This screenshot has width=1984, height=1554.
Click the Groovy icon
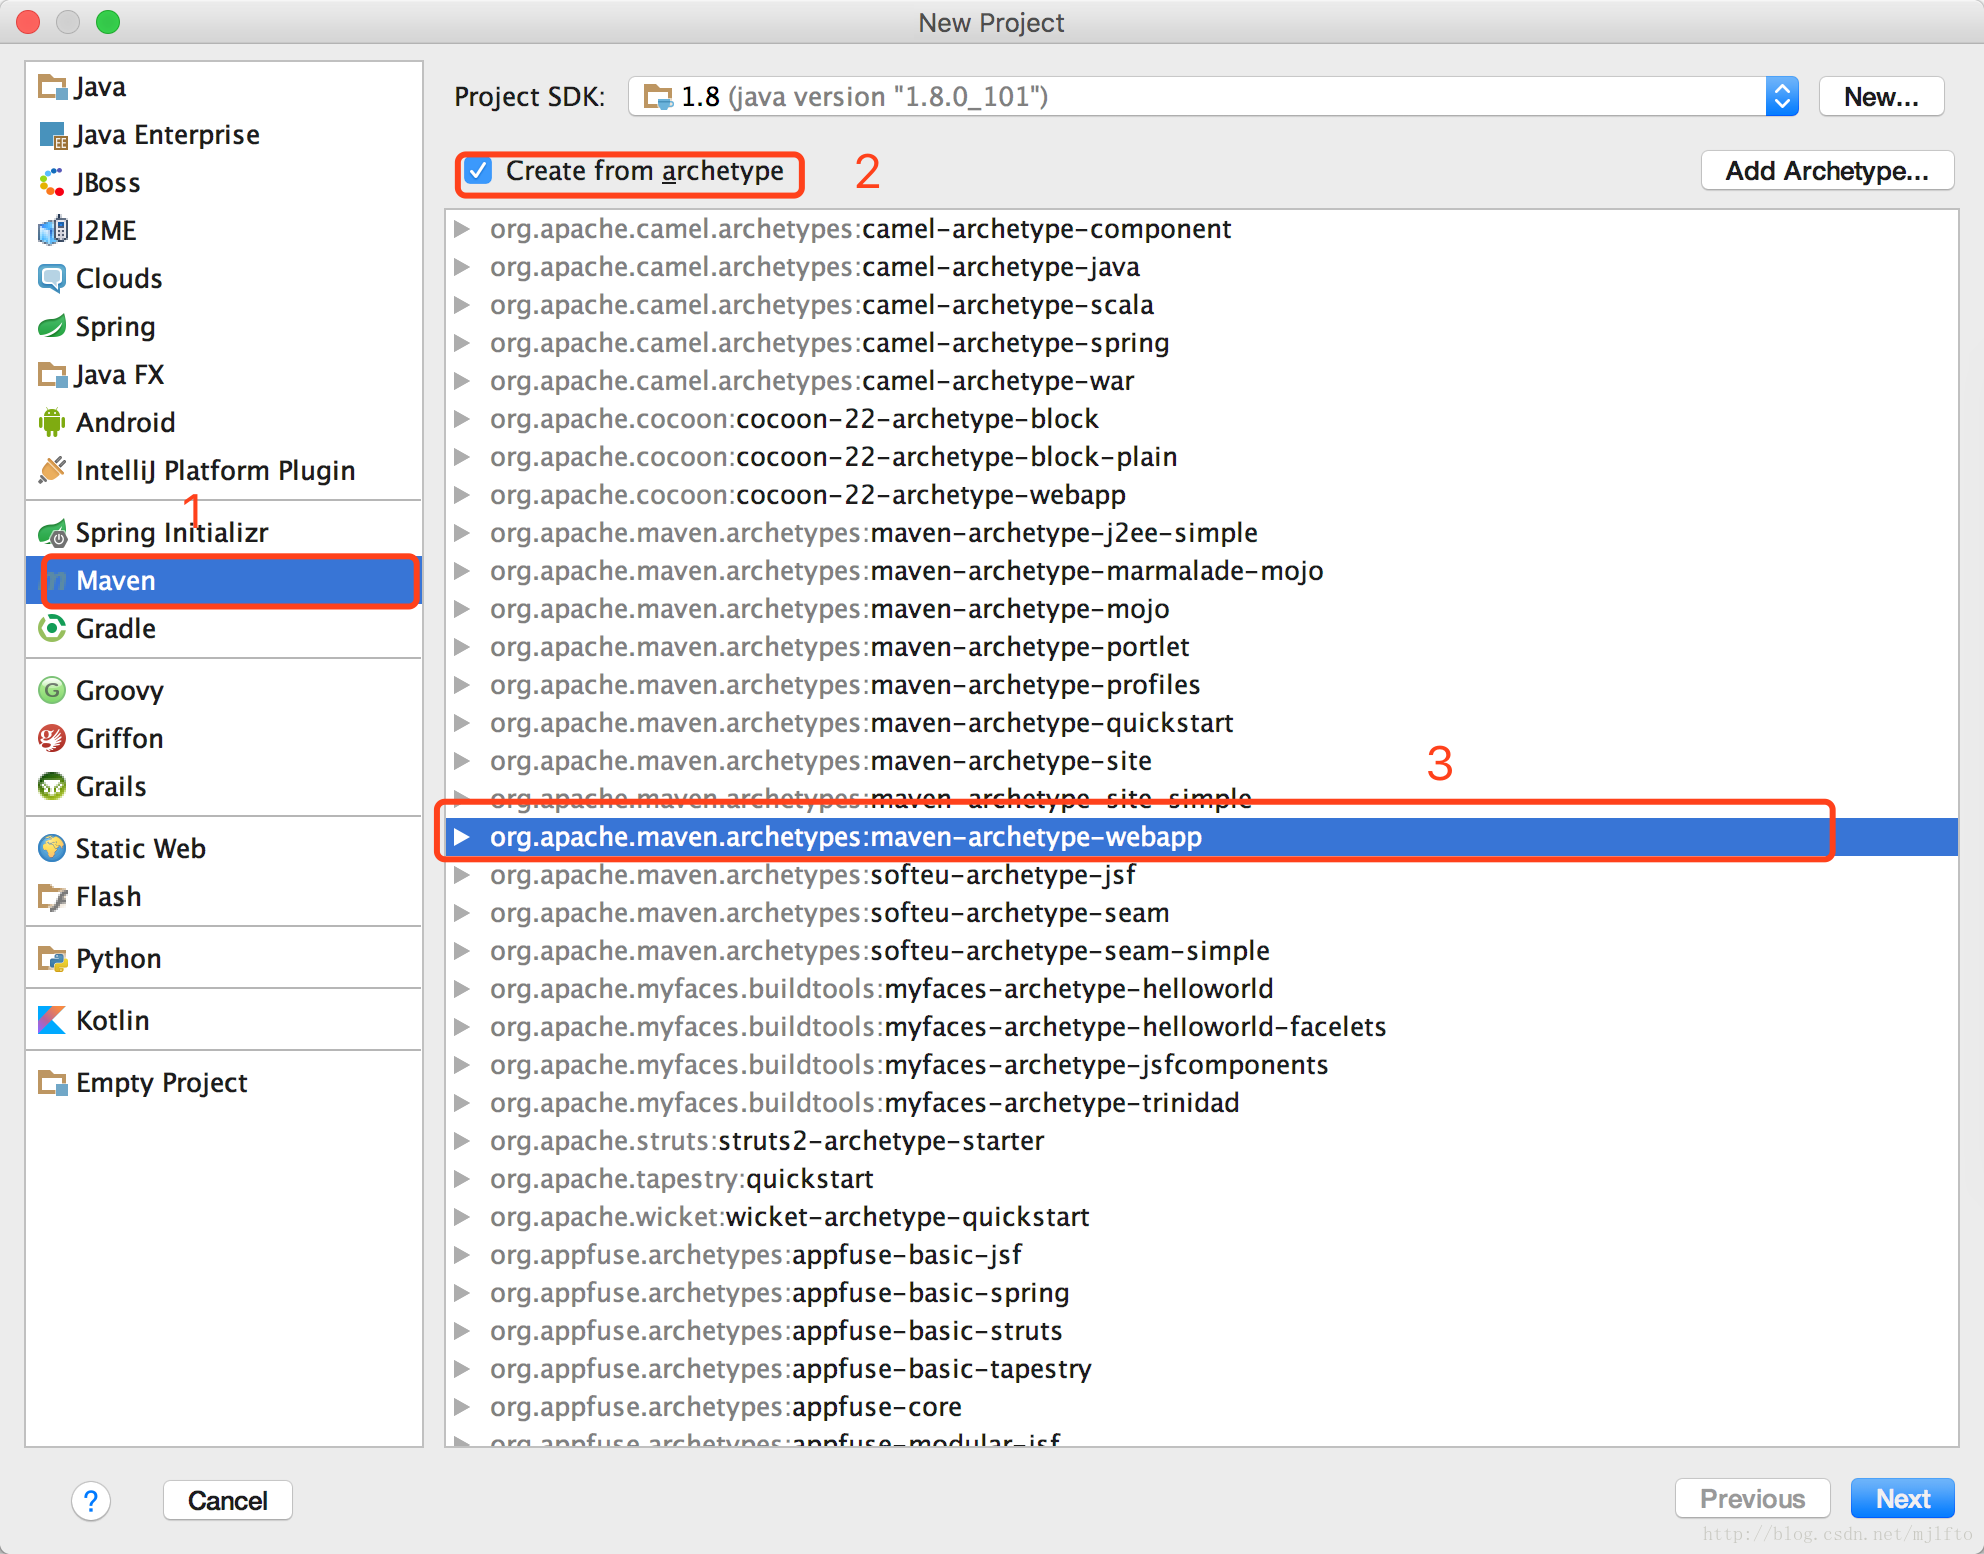point(52,690)
